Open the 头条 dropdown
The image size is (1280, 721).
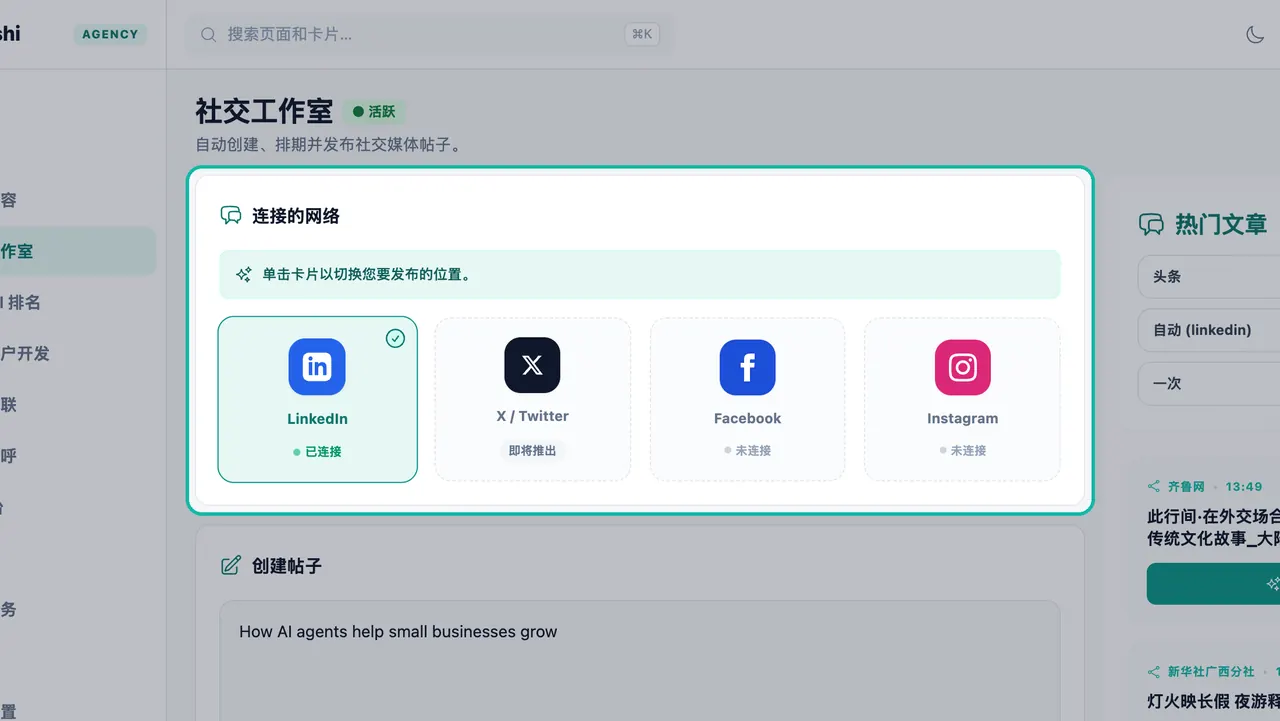point(1209,276)
